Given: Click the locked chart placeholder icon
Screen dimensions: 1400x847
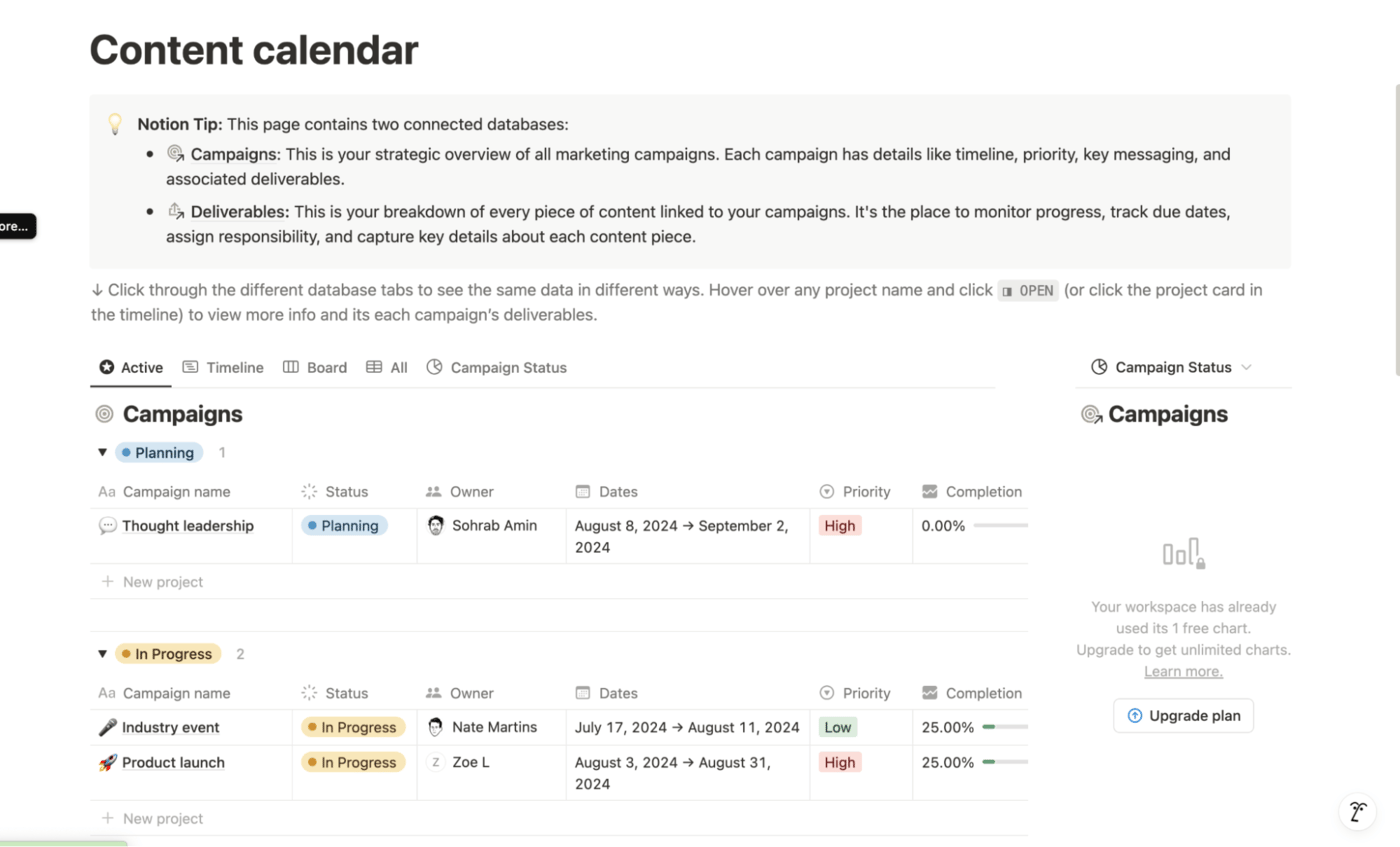Looking at the screenshot, I should [x=1183, y=553].
